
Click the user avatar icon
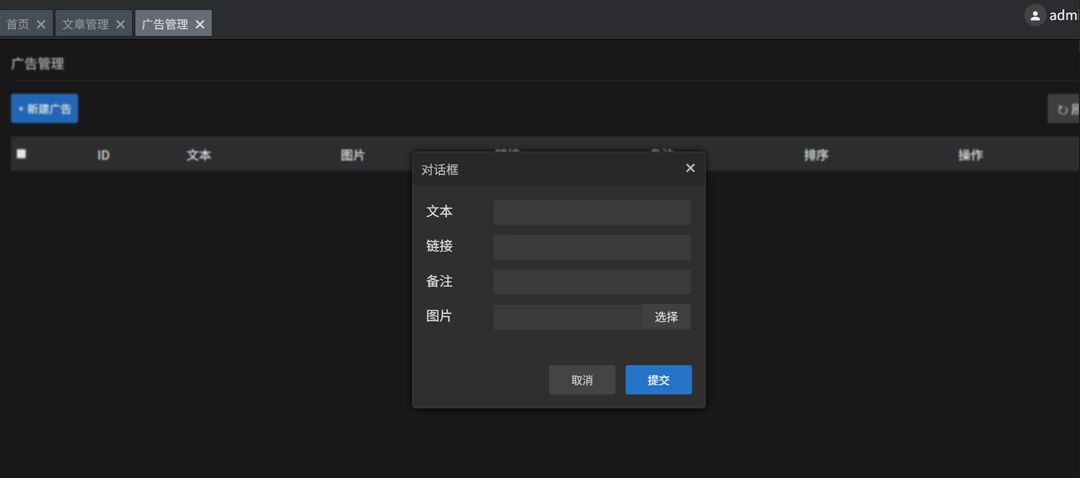click(1035, 15)
